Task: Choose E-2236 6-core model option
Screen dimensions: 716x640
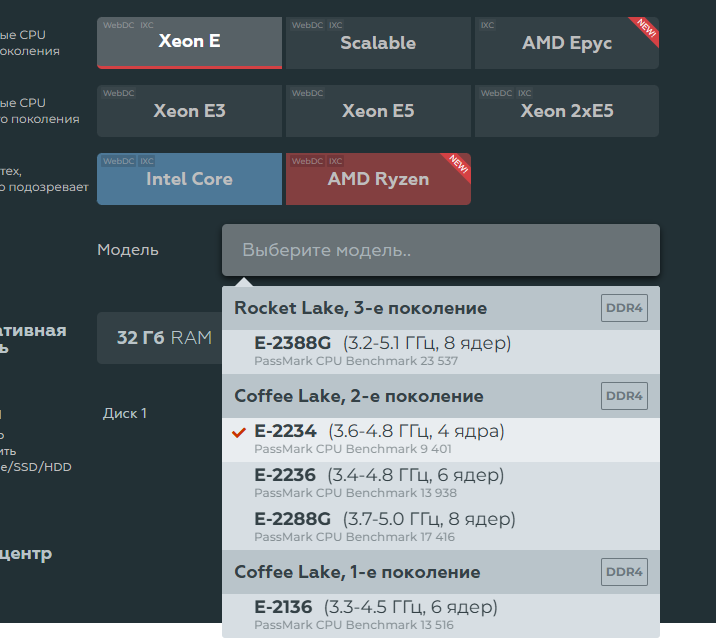Action: pos(441,483)
